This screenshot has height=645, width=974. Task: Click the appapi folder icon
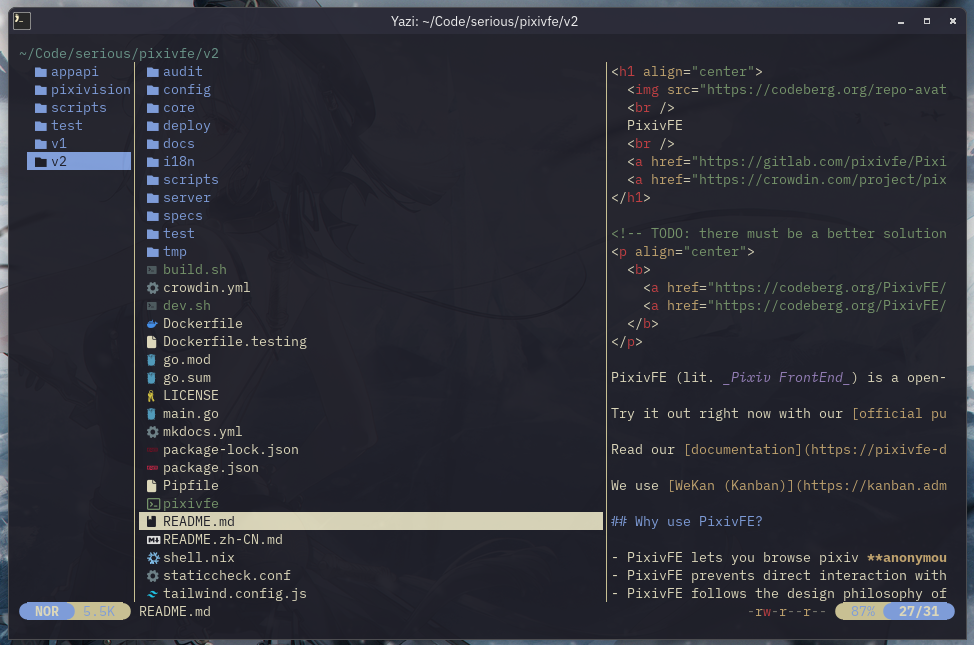tap(41, 72)
